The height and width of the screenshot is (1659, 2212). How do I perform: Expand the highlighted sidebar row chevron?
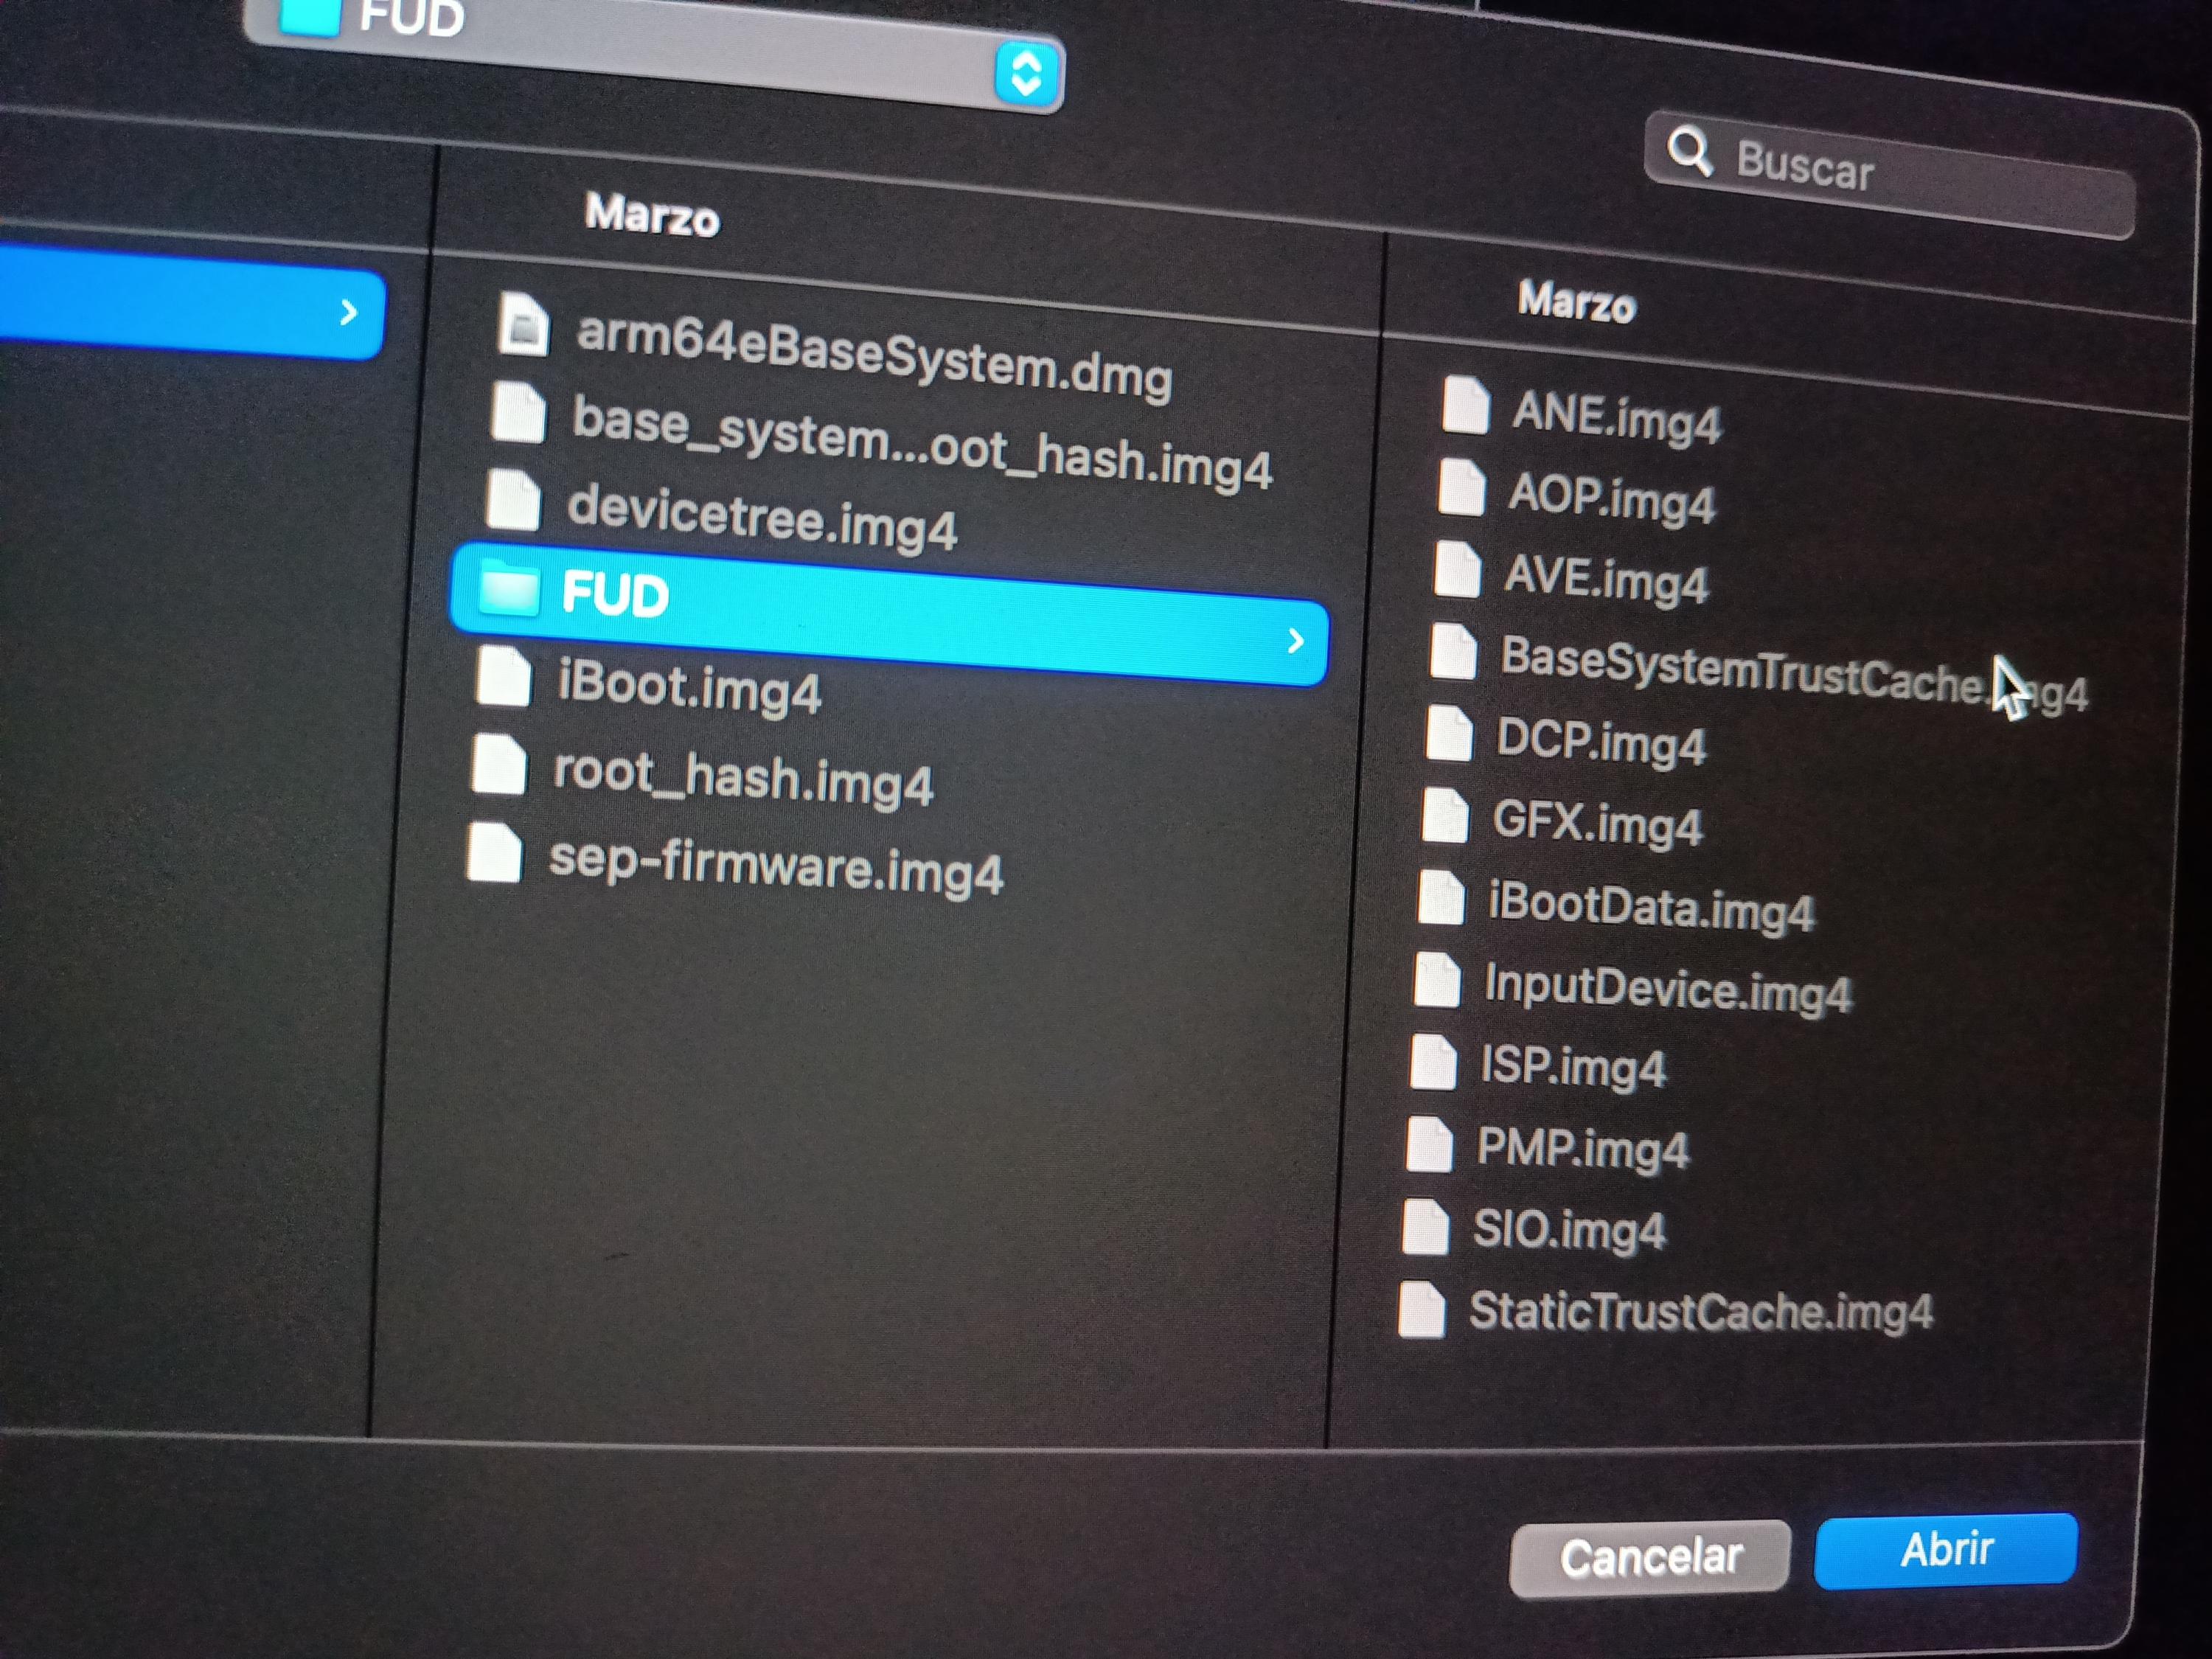pyautogui.click(x=348, y=313)
